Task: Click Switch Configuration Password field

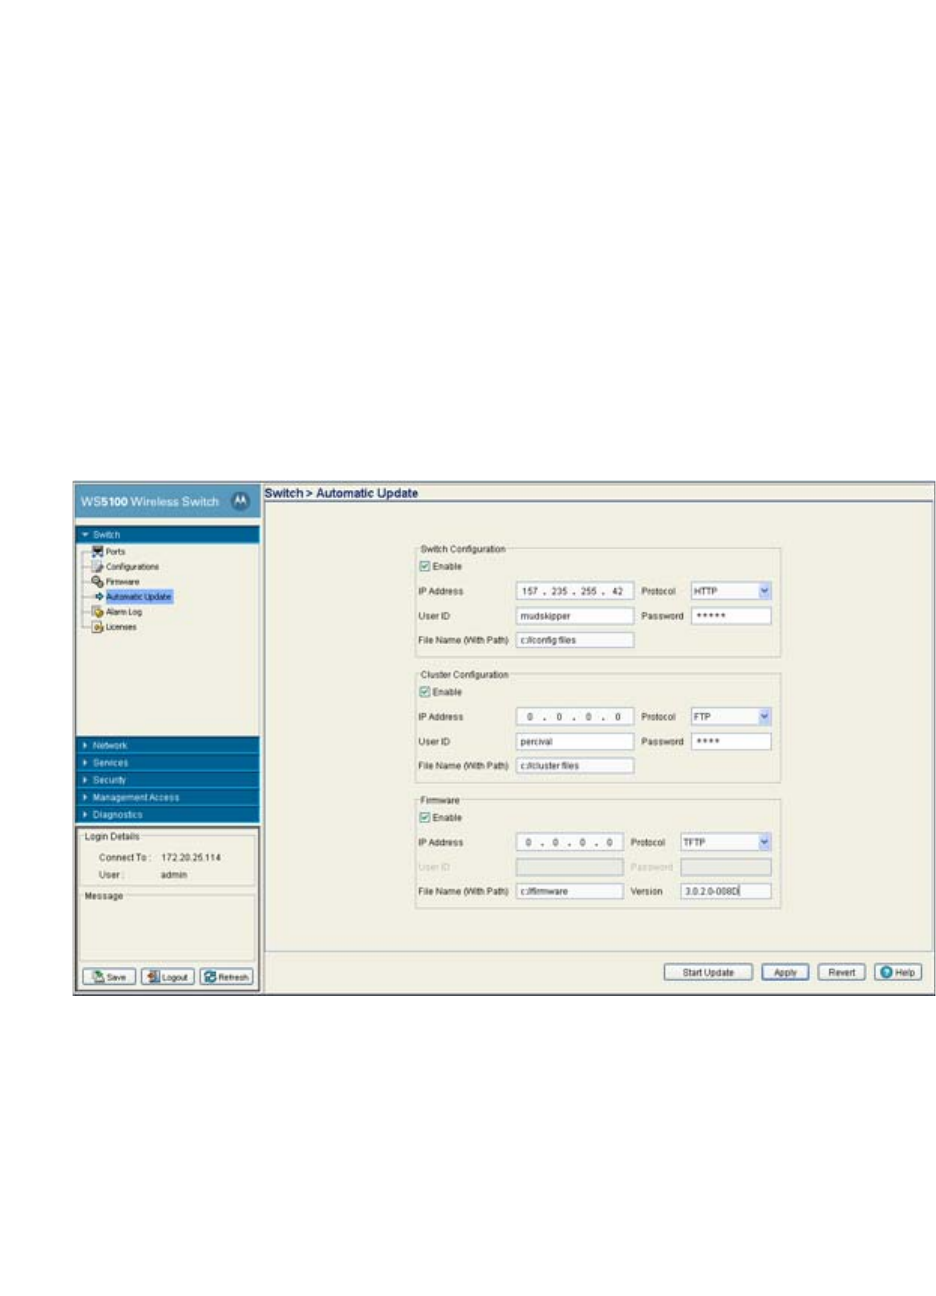Action: (x=731, y=616)
